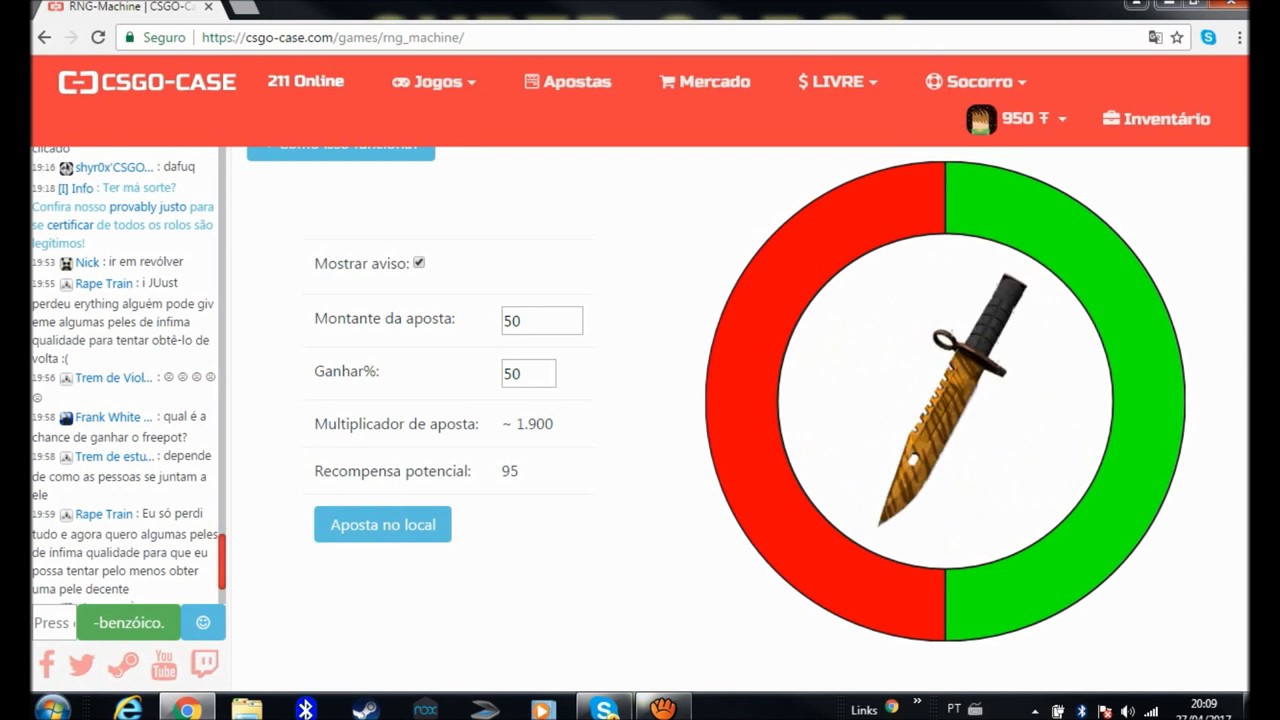The width and height of the screenshot is (1280, 720).
Task: Open the Twitter social link
Action: click(82, 664)
